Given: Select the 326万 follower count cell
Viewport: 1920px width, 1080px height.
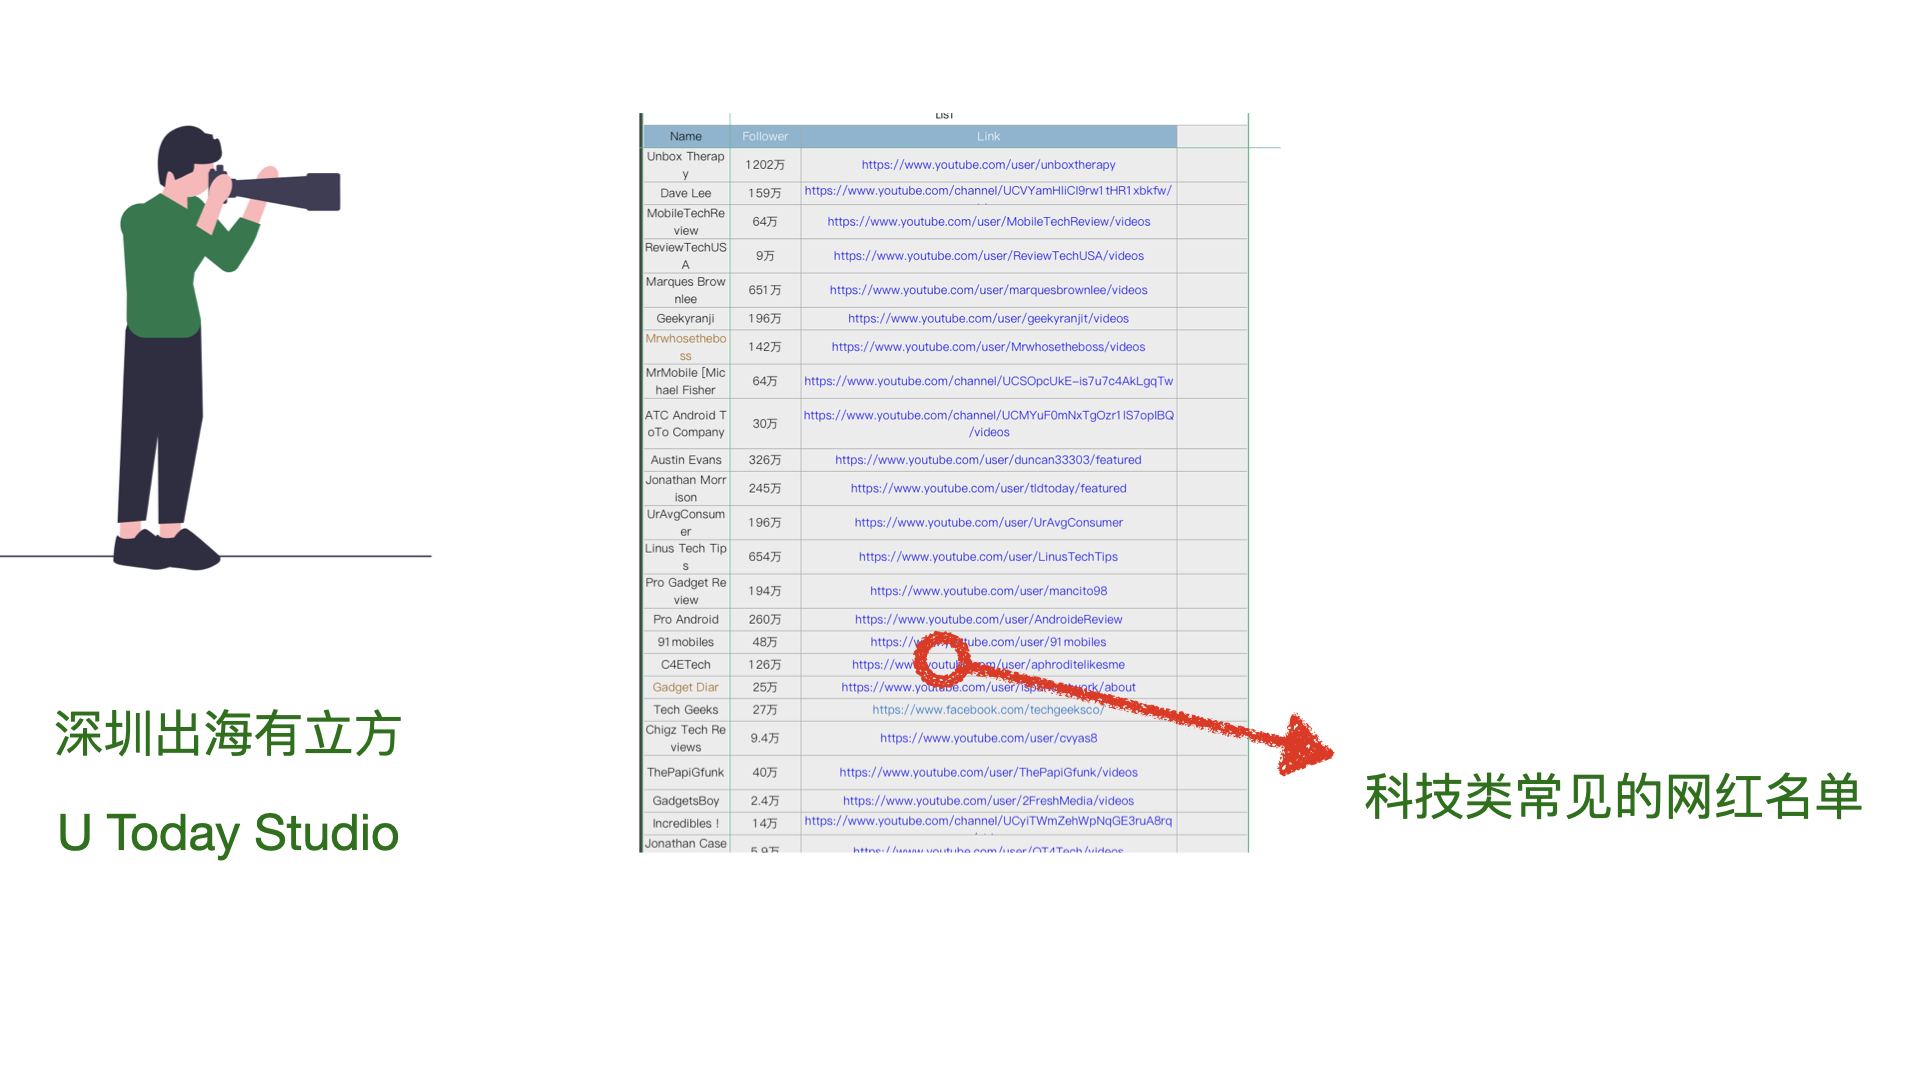Looking at the screenshot, I should pos(765,460).
